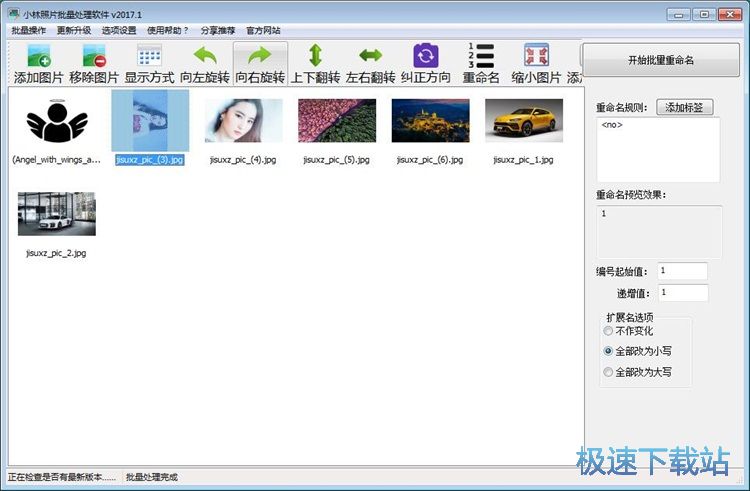Select the 缩小图片 shrink image tool
The image size is (750, 491).
coord(536,56)
